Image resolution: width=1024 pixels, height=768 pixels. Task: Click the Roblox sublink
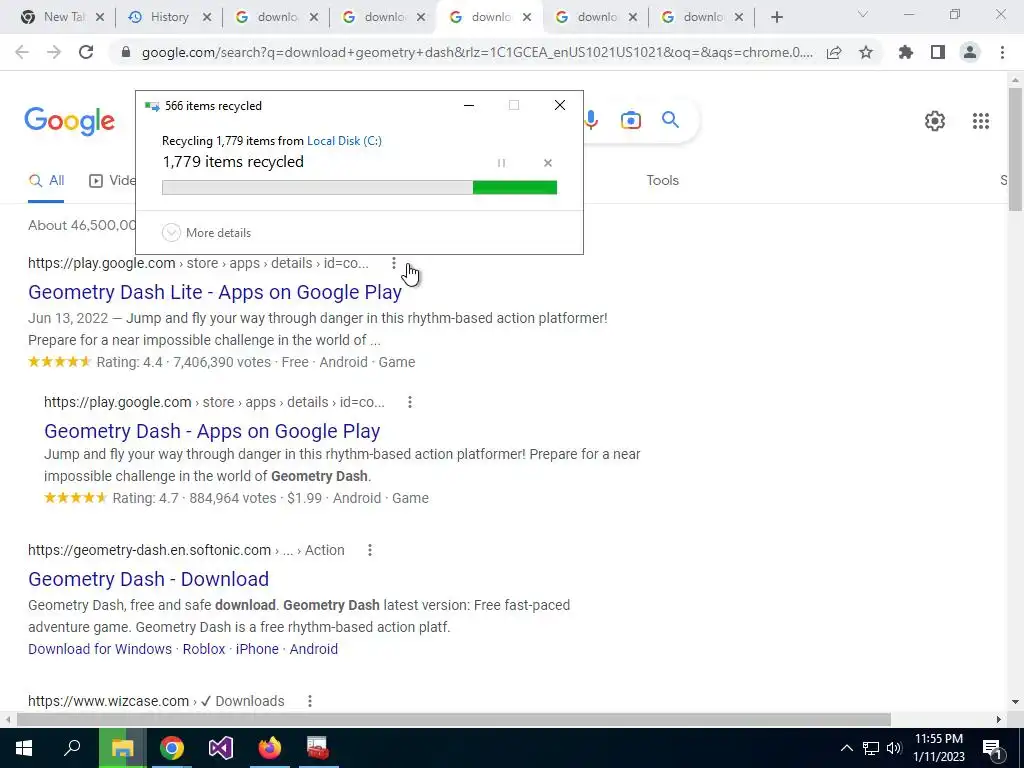pyautogui.click(x=204, y=649)
